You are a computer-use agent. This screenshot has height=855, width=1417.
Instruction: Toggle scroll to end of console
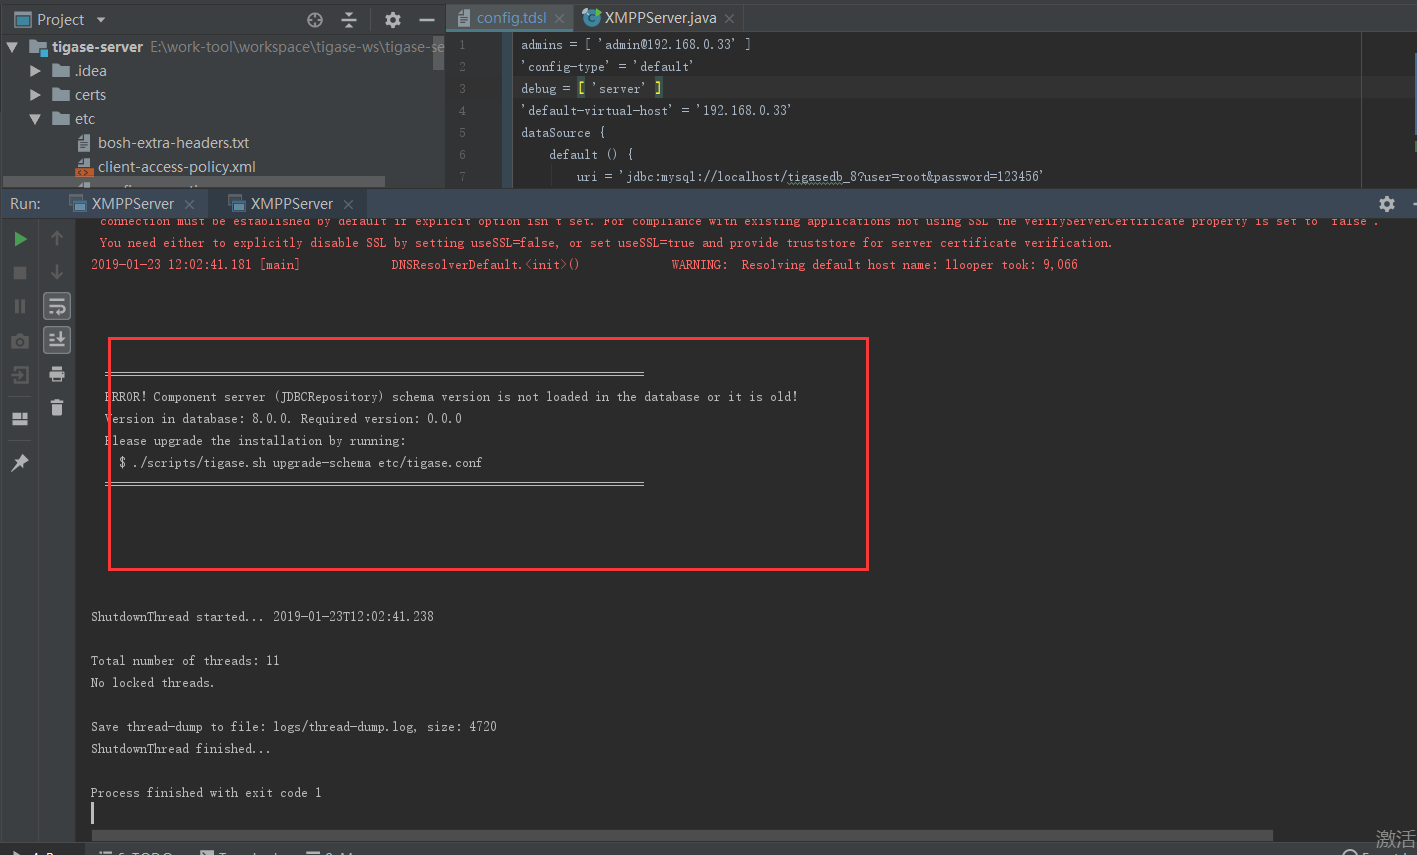pyautogui.click(x=57, y=340)
